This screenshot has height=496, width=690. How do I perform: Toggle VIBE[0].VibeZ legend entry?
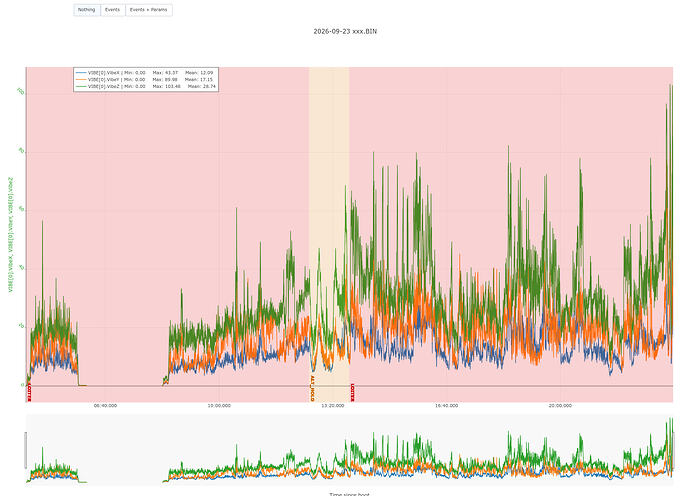(146, 87)
